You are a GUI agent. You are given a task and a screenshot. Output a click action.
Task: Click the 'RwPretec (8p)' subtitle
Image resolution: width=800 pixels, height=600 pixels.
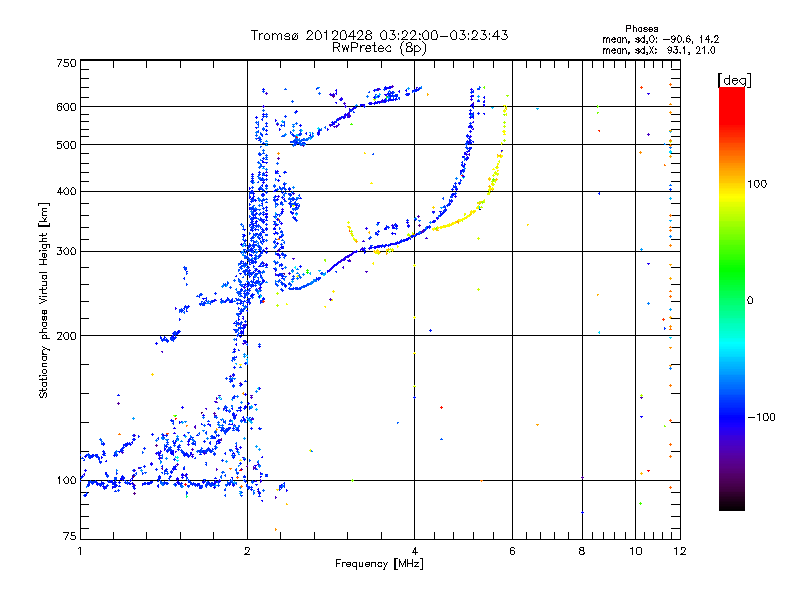(379, 48)
